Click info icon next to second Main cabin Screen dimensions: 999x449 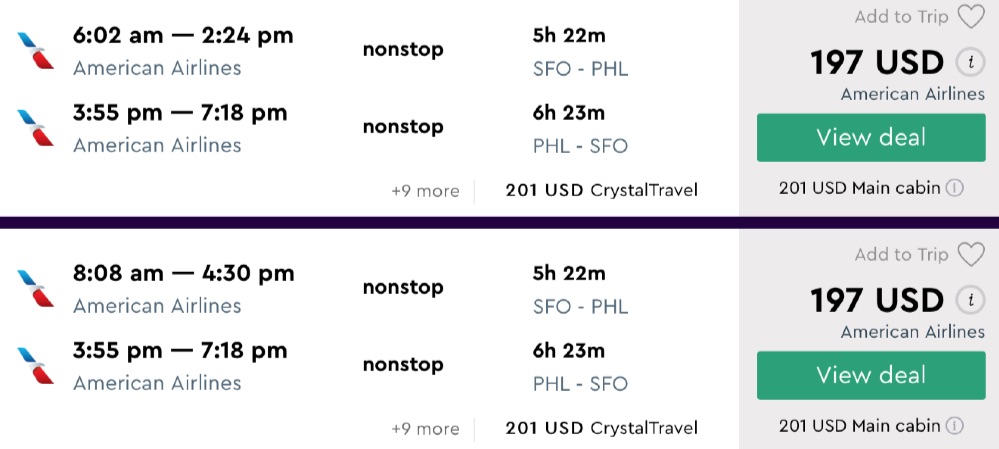(955, 426)
